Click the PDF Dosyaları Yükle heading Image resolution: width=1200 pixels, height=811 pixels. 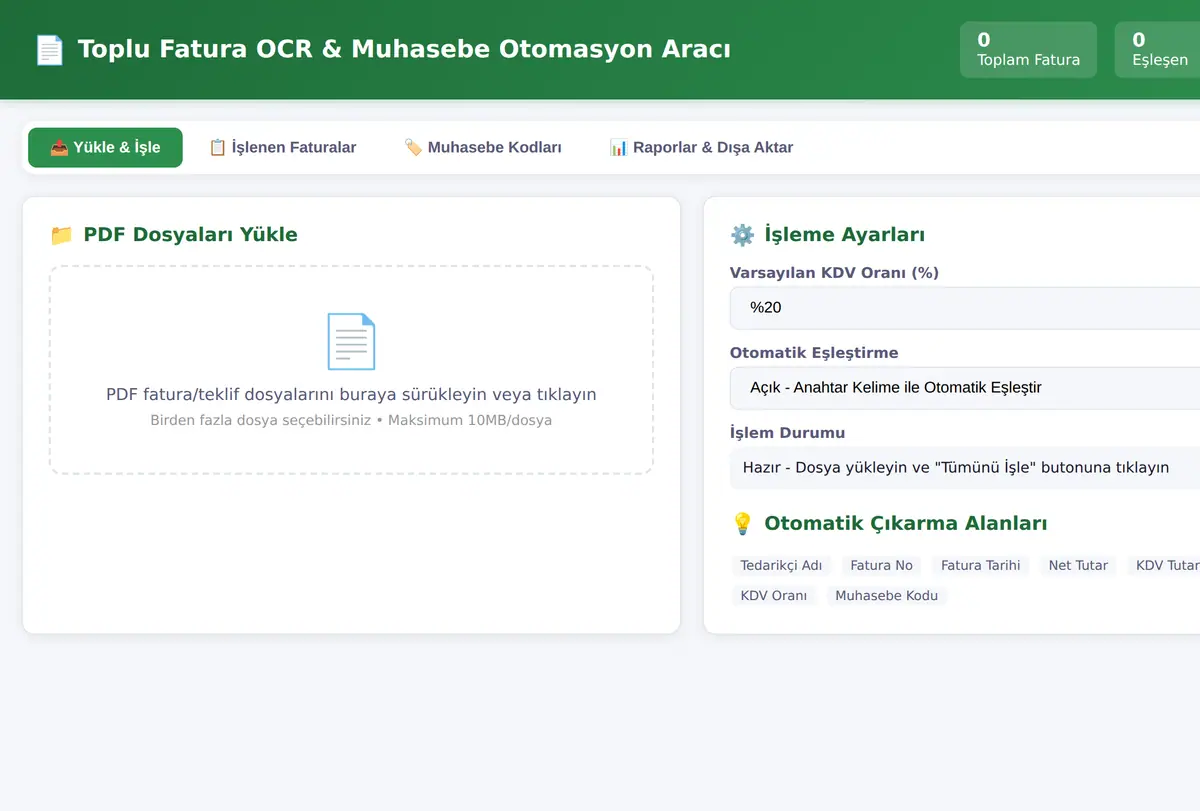click(190, 235)
